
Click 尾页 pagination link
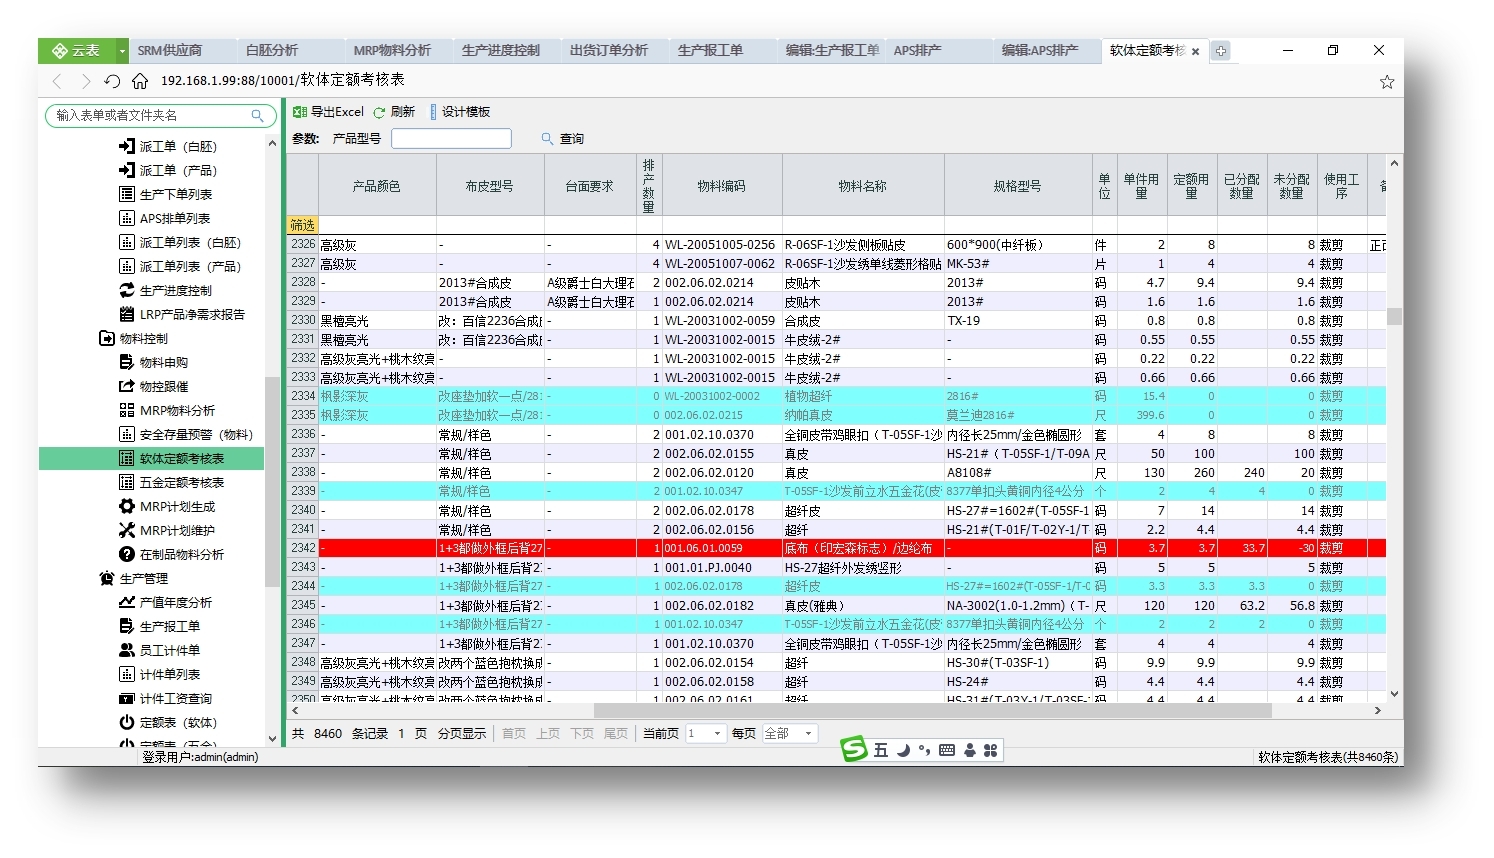click(x=616, y=734)
